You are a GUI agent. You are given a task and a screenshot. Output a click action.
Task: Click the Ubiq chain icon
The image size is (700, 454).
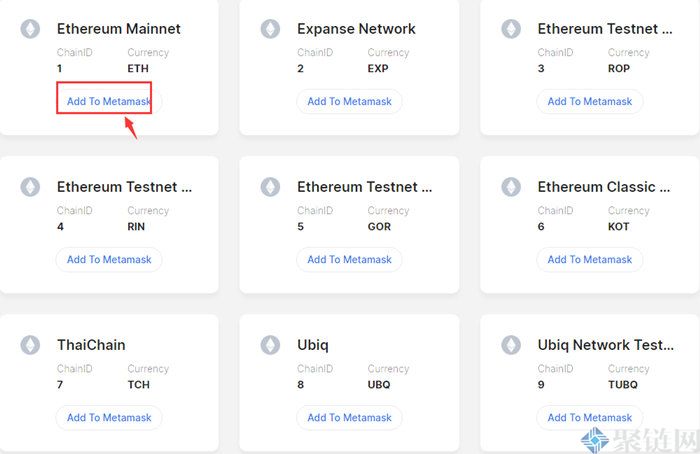(270, 345)
